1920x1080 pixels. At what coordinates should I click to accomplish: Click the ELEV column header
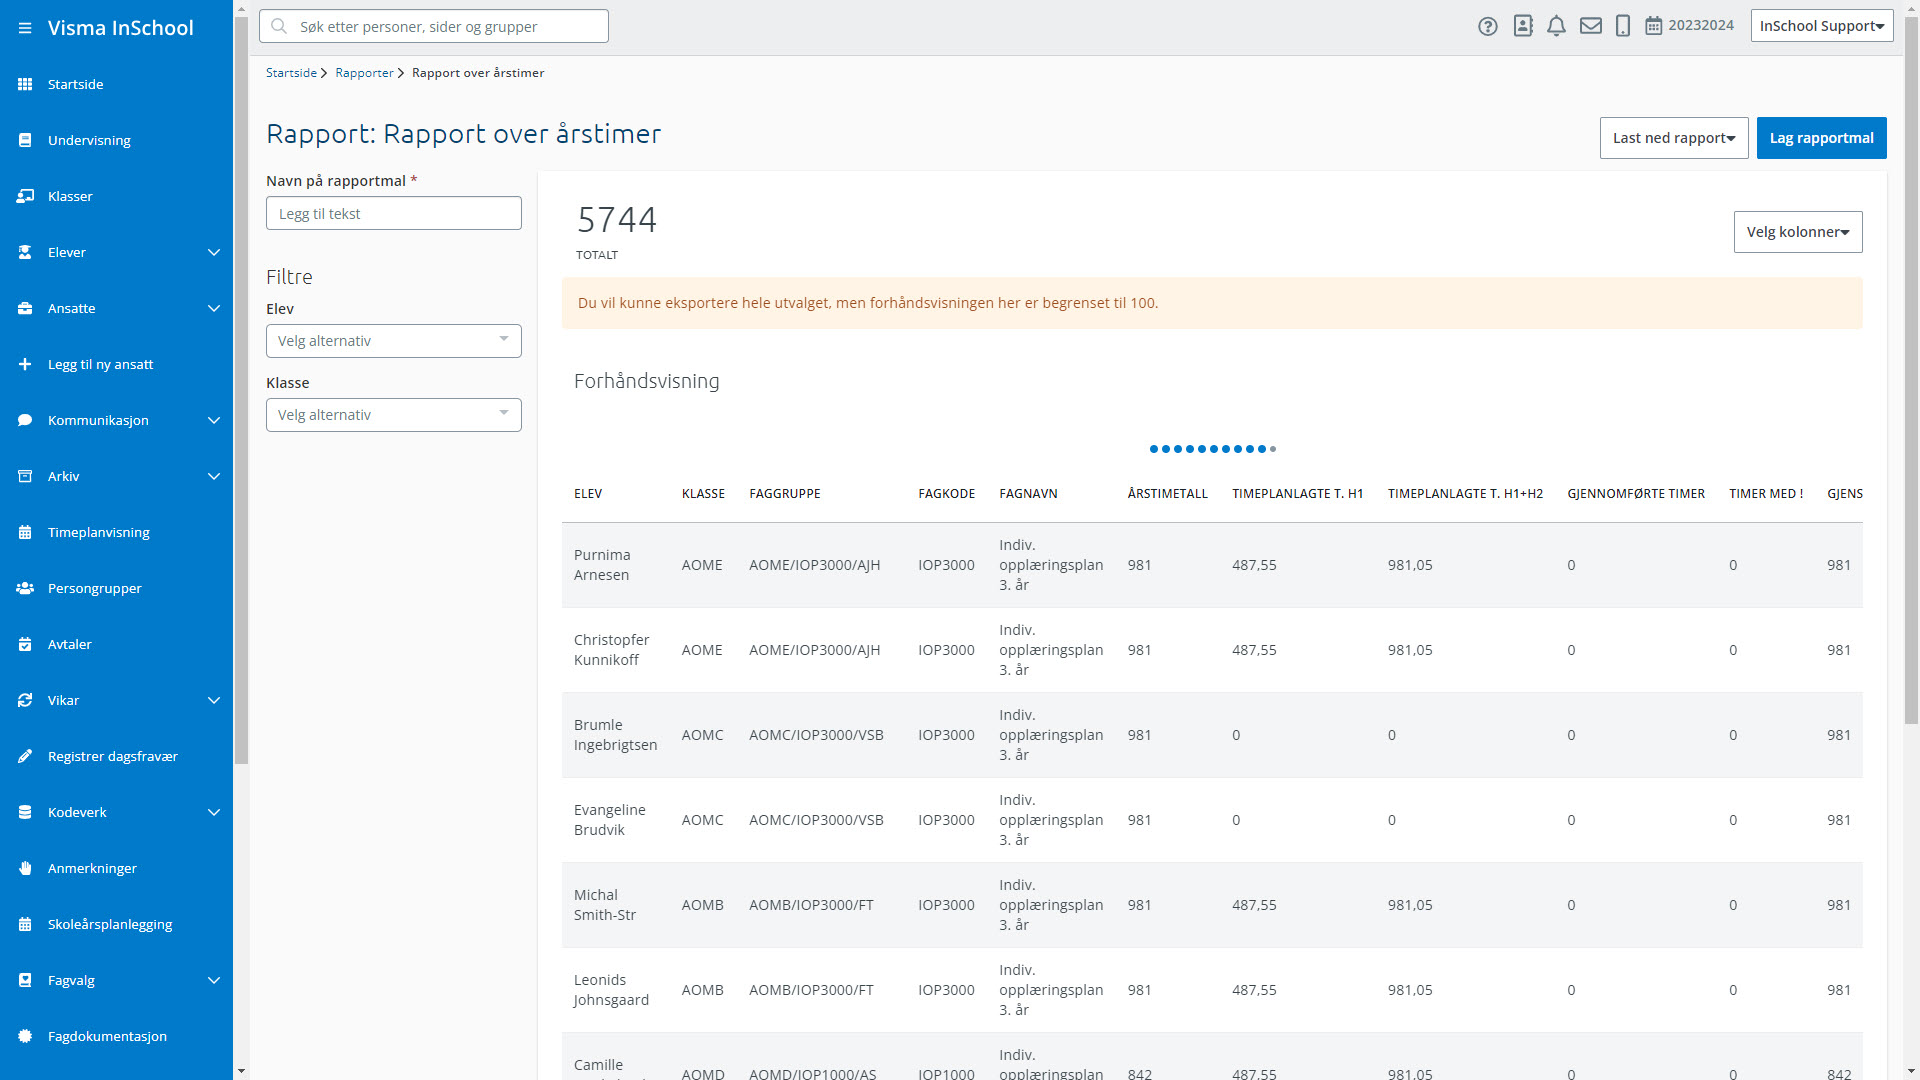click(588, 494)
